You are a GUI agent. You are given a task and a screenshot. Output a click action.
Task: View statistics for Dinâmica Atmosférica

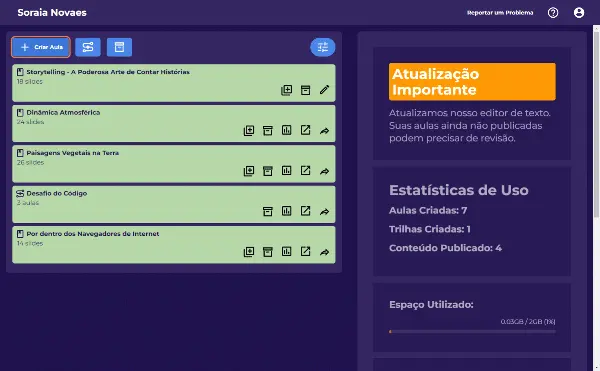click(x=287, y=130)
